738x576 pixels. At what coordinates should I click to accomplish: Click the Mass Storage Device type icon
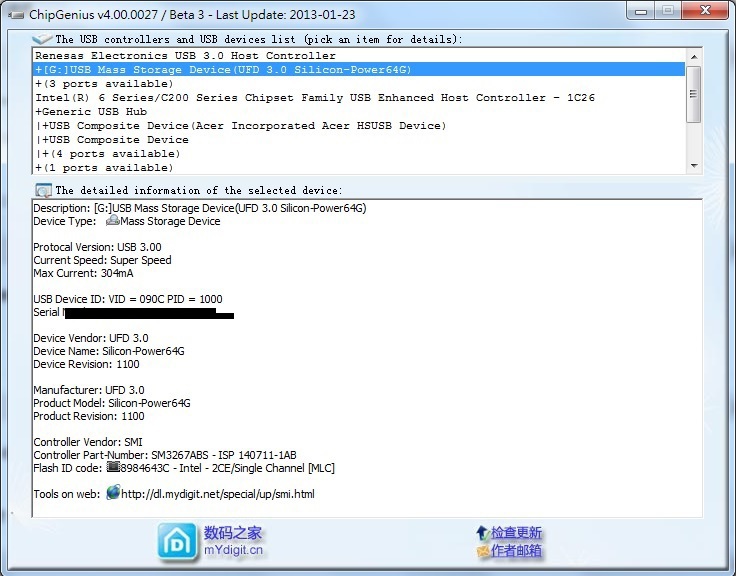(x=113, y=220)
